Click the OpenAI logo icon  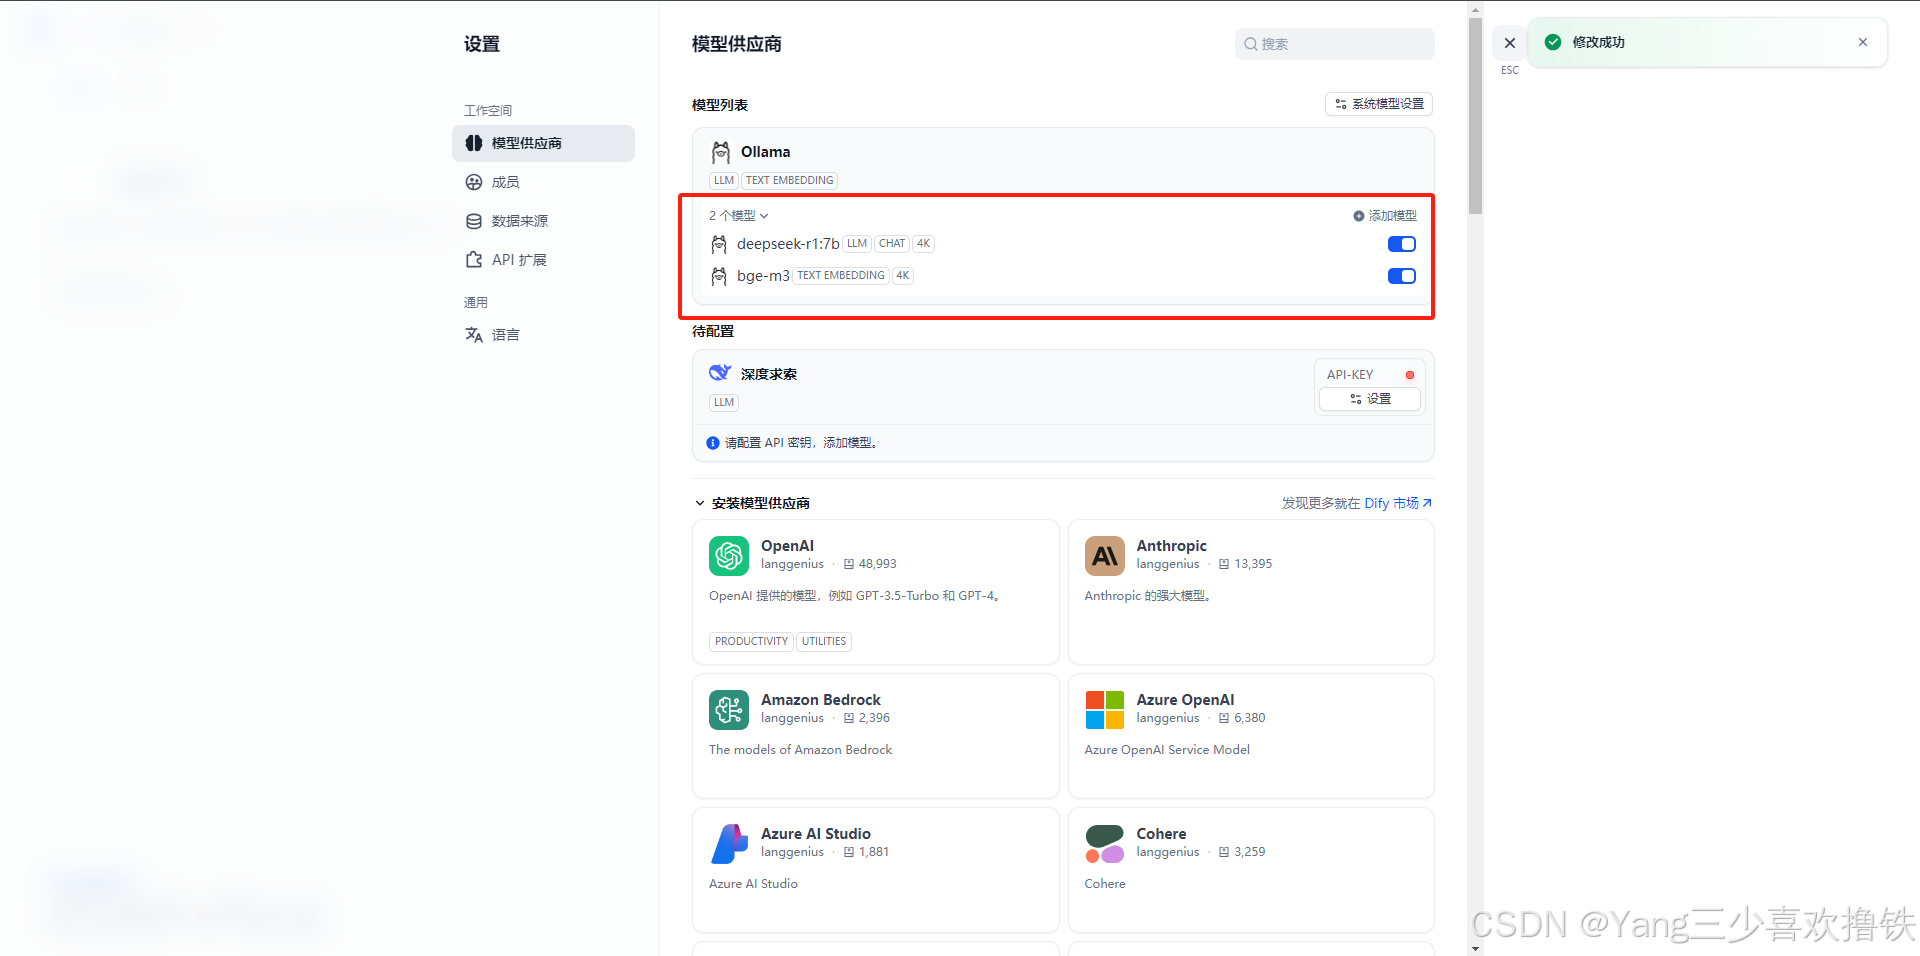(729, 556)
